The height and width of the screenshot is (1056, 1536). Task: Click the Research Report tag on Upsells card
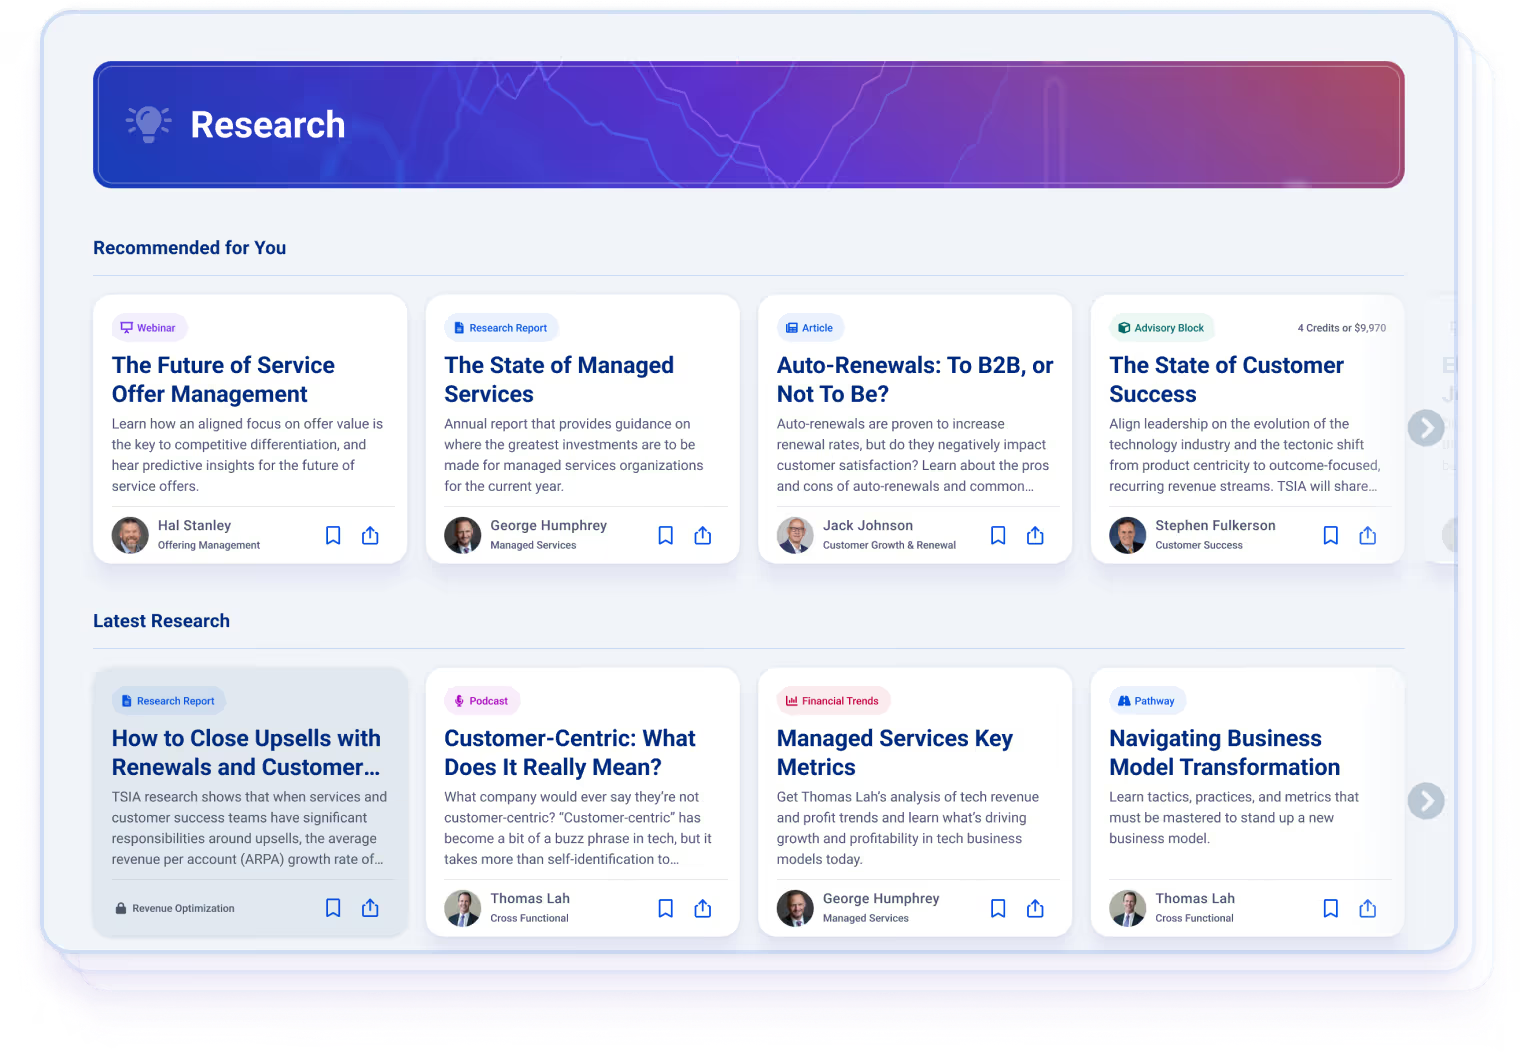(x=168, y=701)
